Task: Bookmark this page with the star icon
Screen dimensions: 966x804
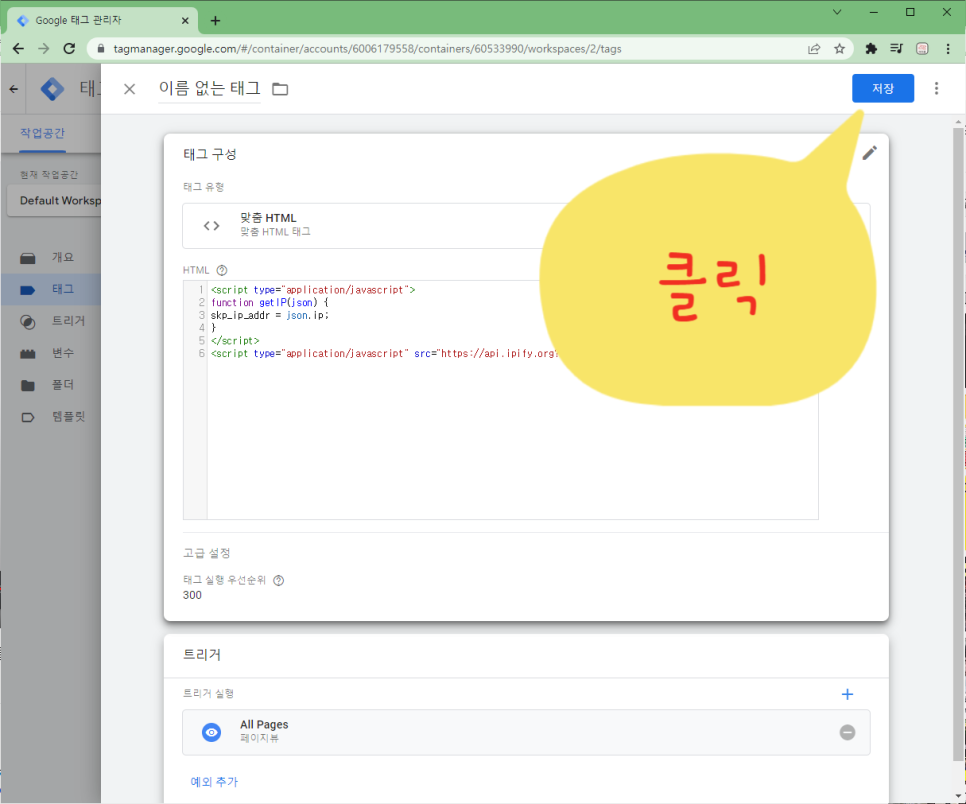Action: [x=839, y=49]
